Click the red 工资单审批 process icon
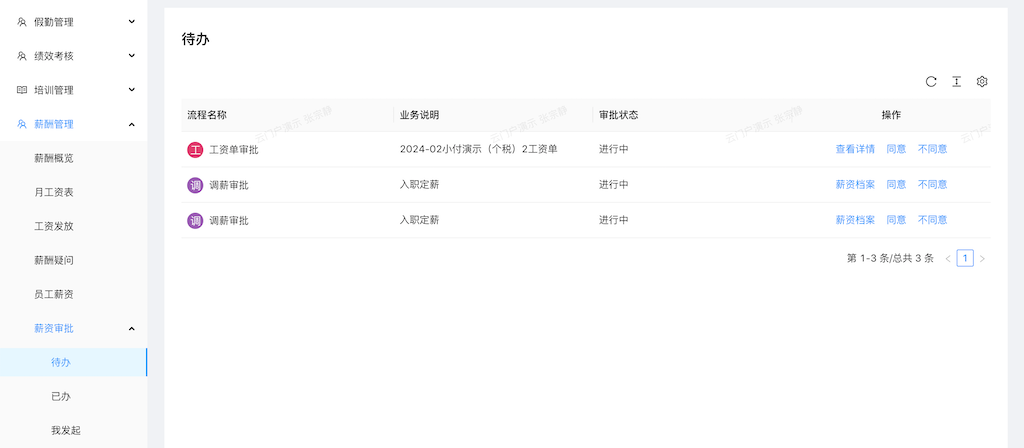This screenshot has width=1024, height=448. (x=195, y=150)
